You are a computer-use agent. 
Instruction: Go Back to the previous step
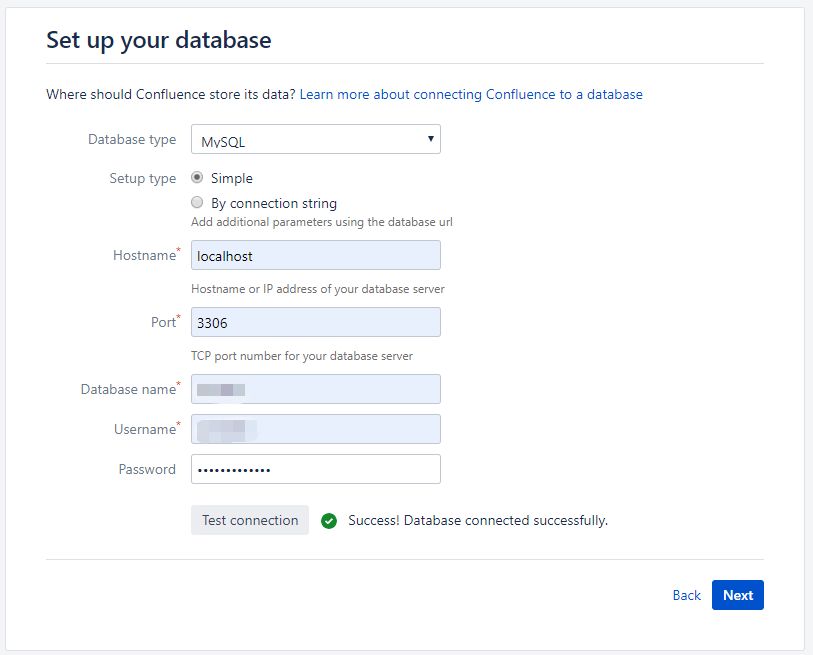point(686,595)
